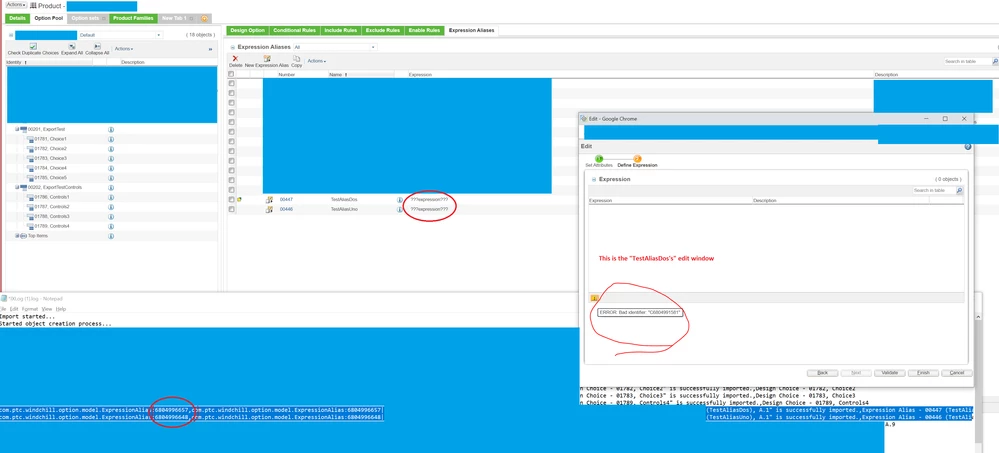Open Actions dropdown in Expression Aliases toolbar
999x453 pixels.
click(x=317, y=61)
